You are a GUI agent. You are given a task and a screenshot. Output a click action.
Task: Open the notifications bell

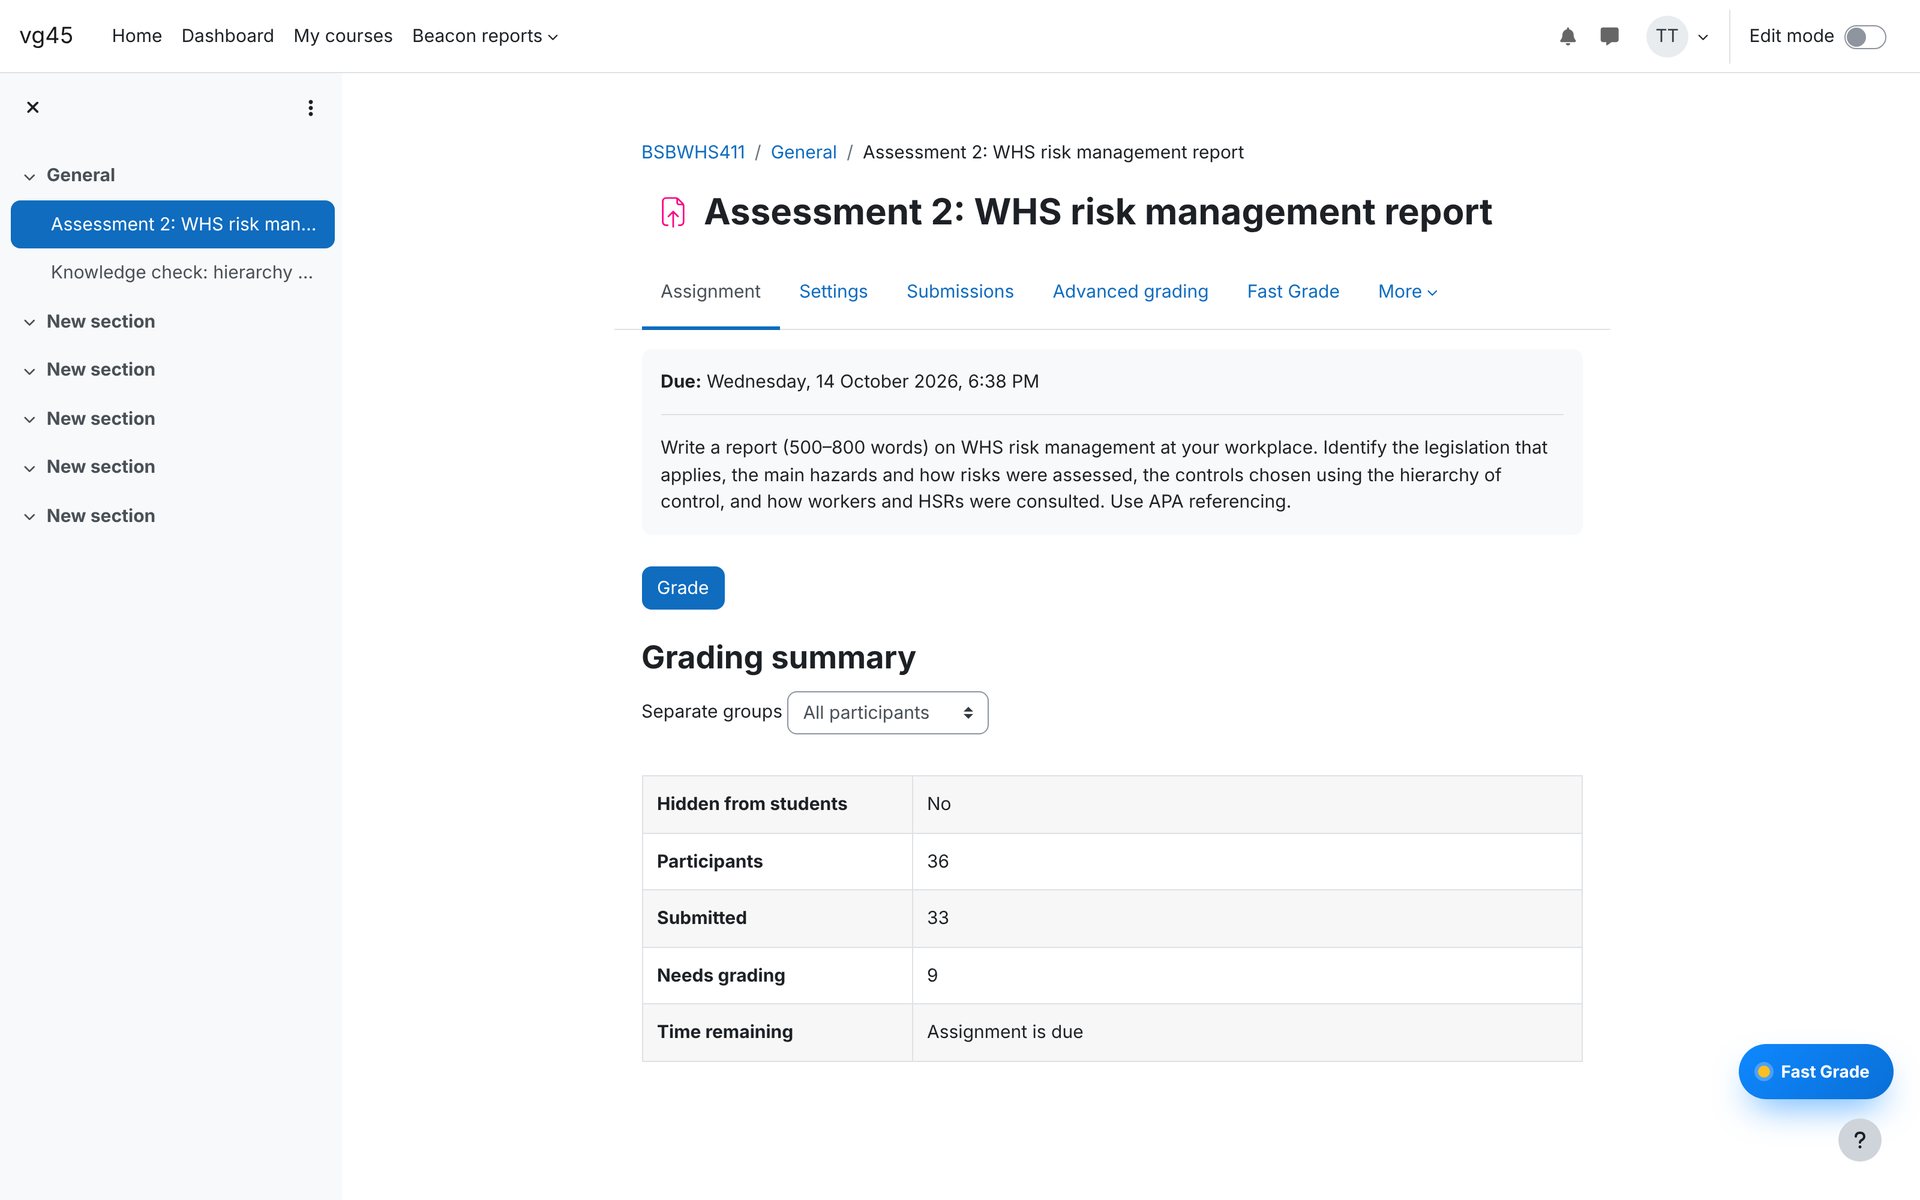click(1567, 37)
